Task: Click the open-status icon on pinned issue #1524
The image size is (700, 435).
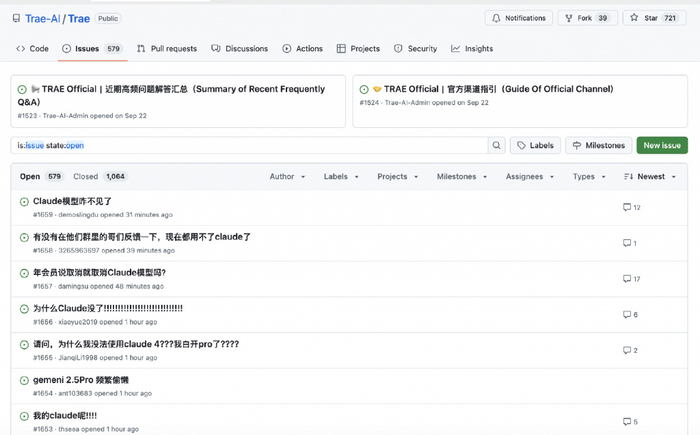Action: tap(364, 89)
